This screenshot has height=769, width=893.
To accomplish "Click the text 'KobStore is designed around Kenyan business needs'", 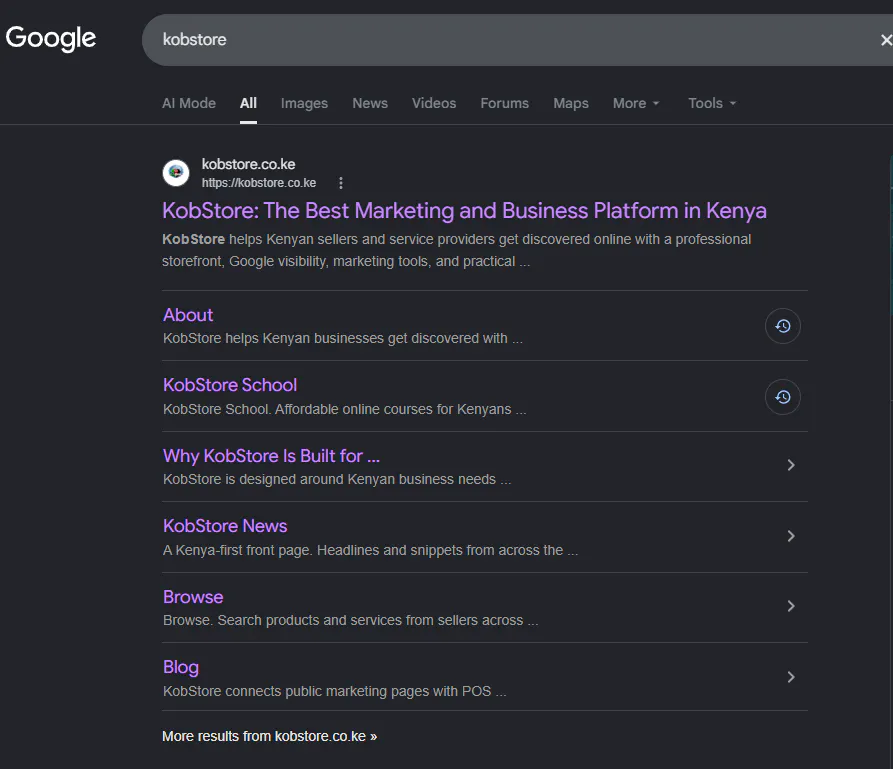I will tap(329, 480).
